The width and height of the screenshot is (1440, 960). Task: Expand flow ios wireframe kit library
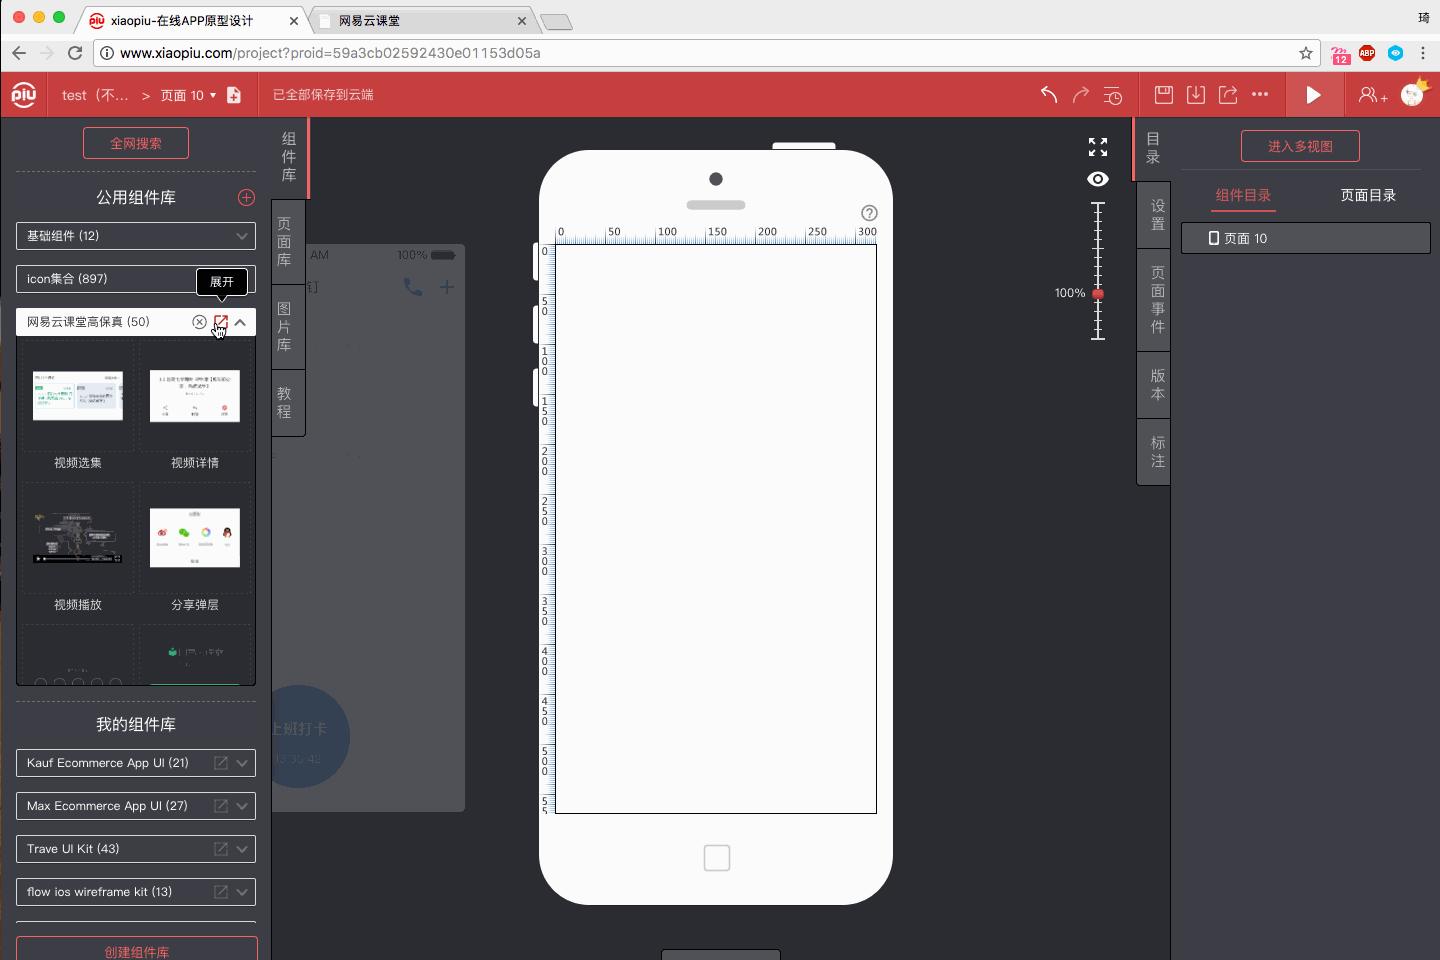click(x=242, y=892)
